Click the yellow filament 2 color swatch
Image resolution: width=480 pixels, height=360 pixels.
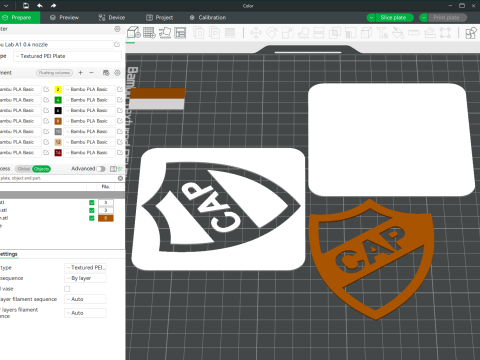coord(58,89)
